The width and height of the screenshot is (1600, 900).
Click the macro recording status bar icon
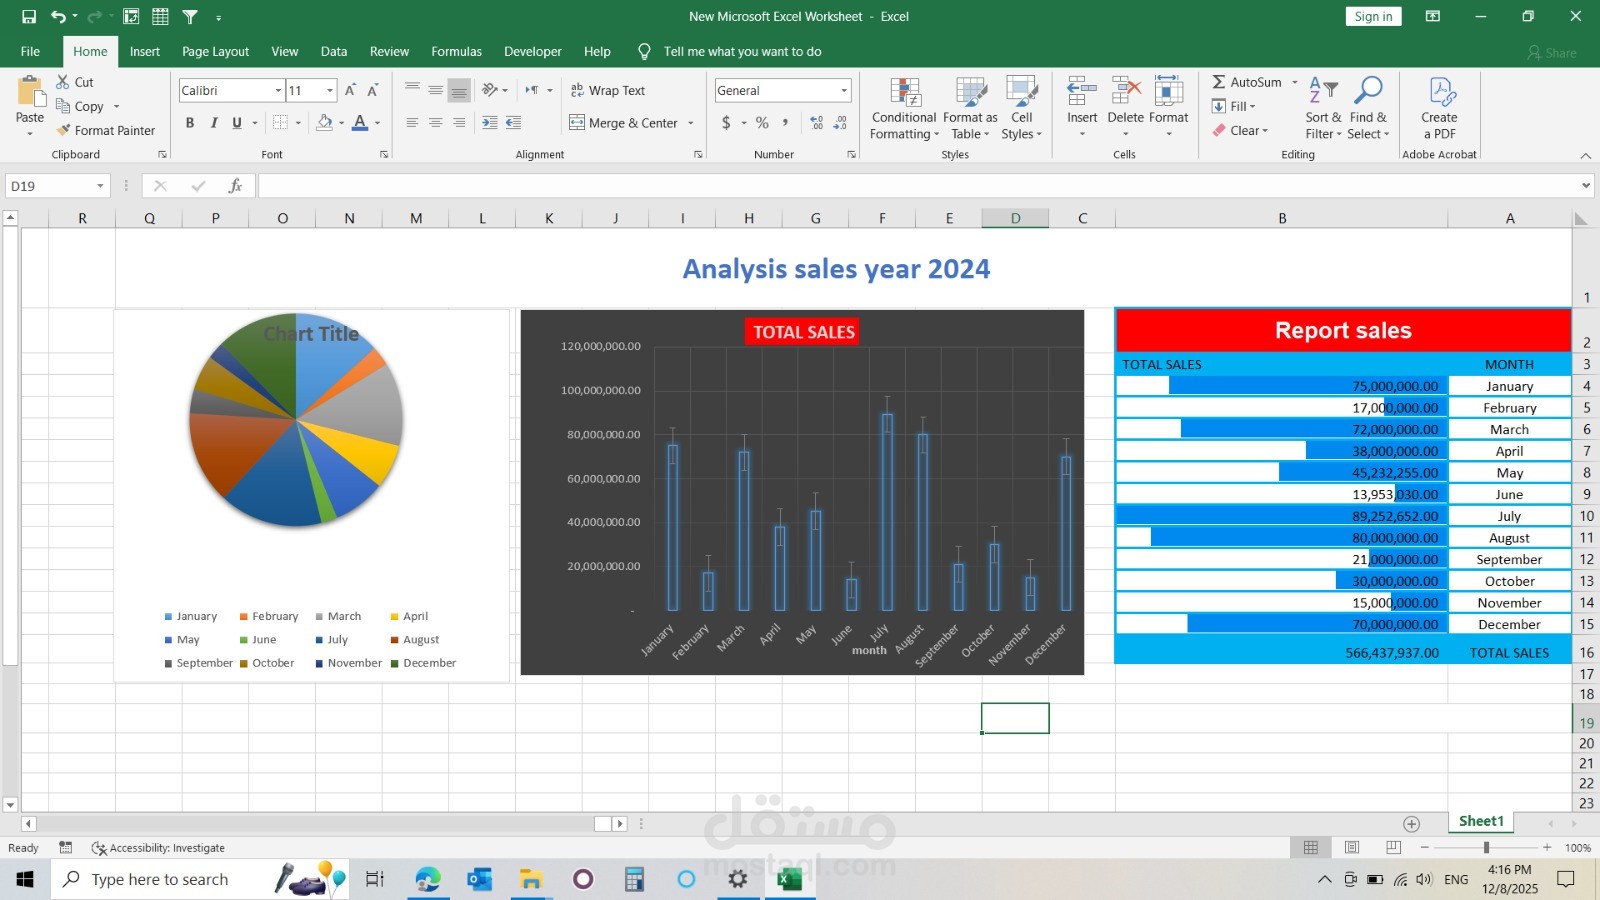(x=66, y=848)
